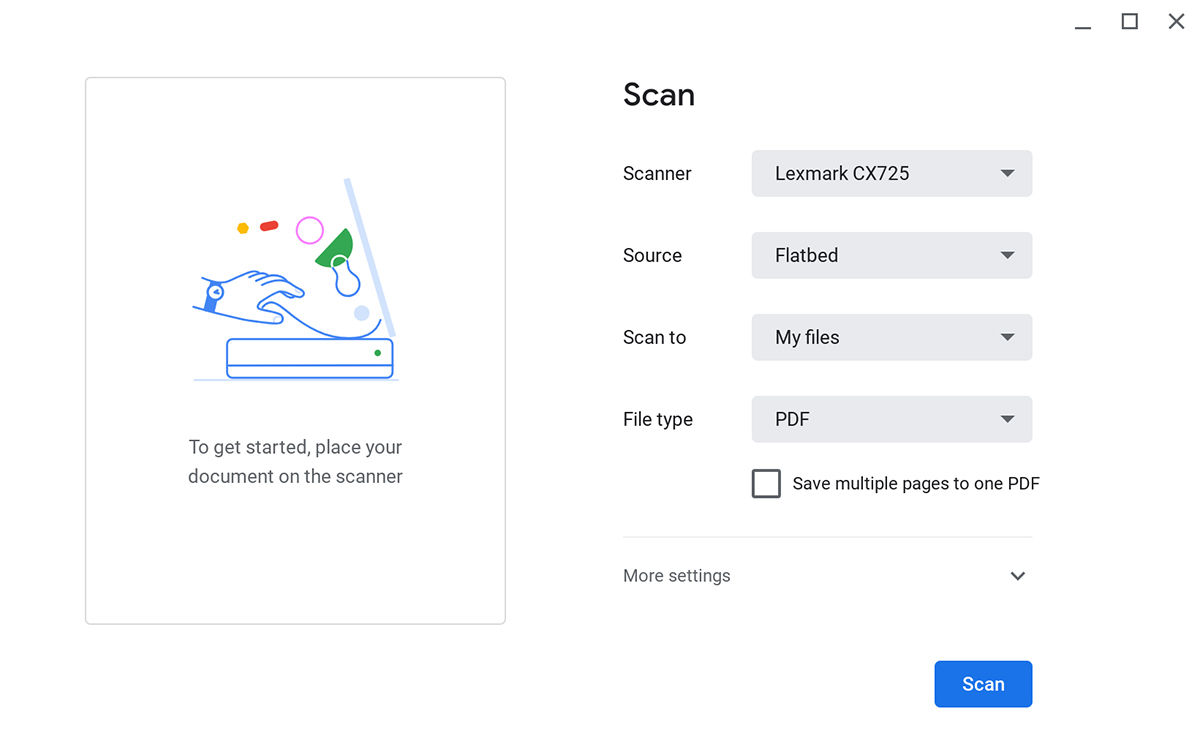Click the More settings chevron icon
The image size is (1200, 744).
coord(1017,576)
